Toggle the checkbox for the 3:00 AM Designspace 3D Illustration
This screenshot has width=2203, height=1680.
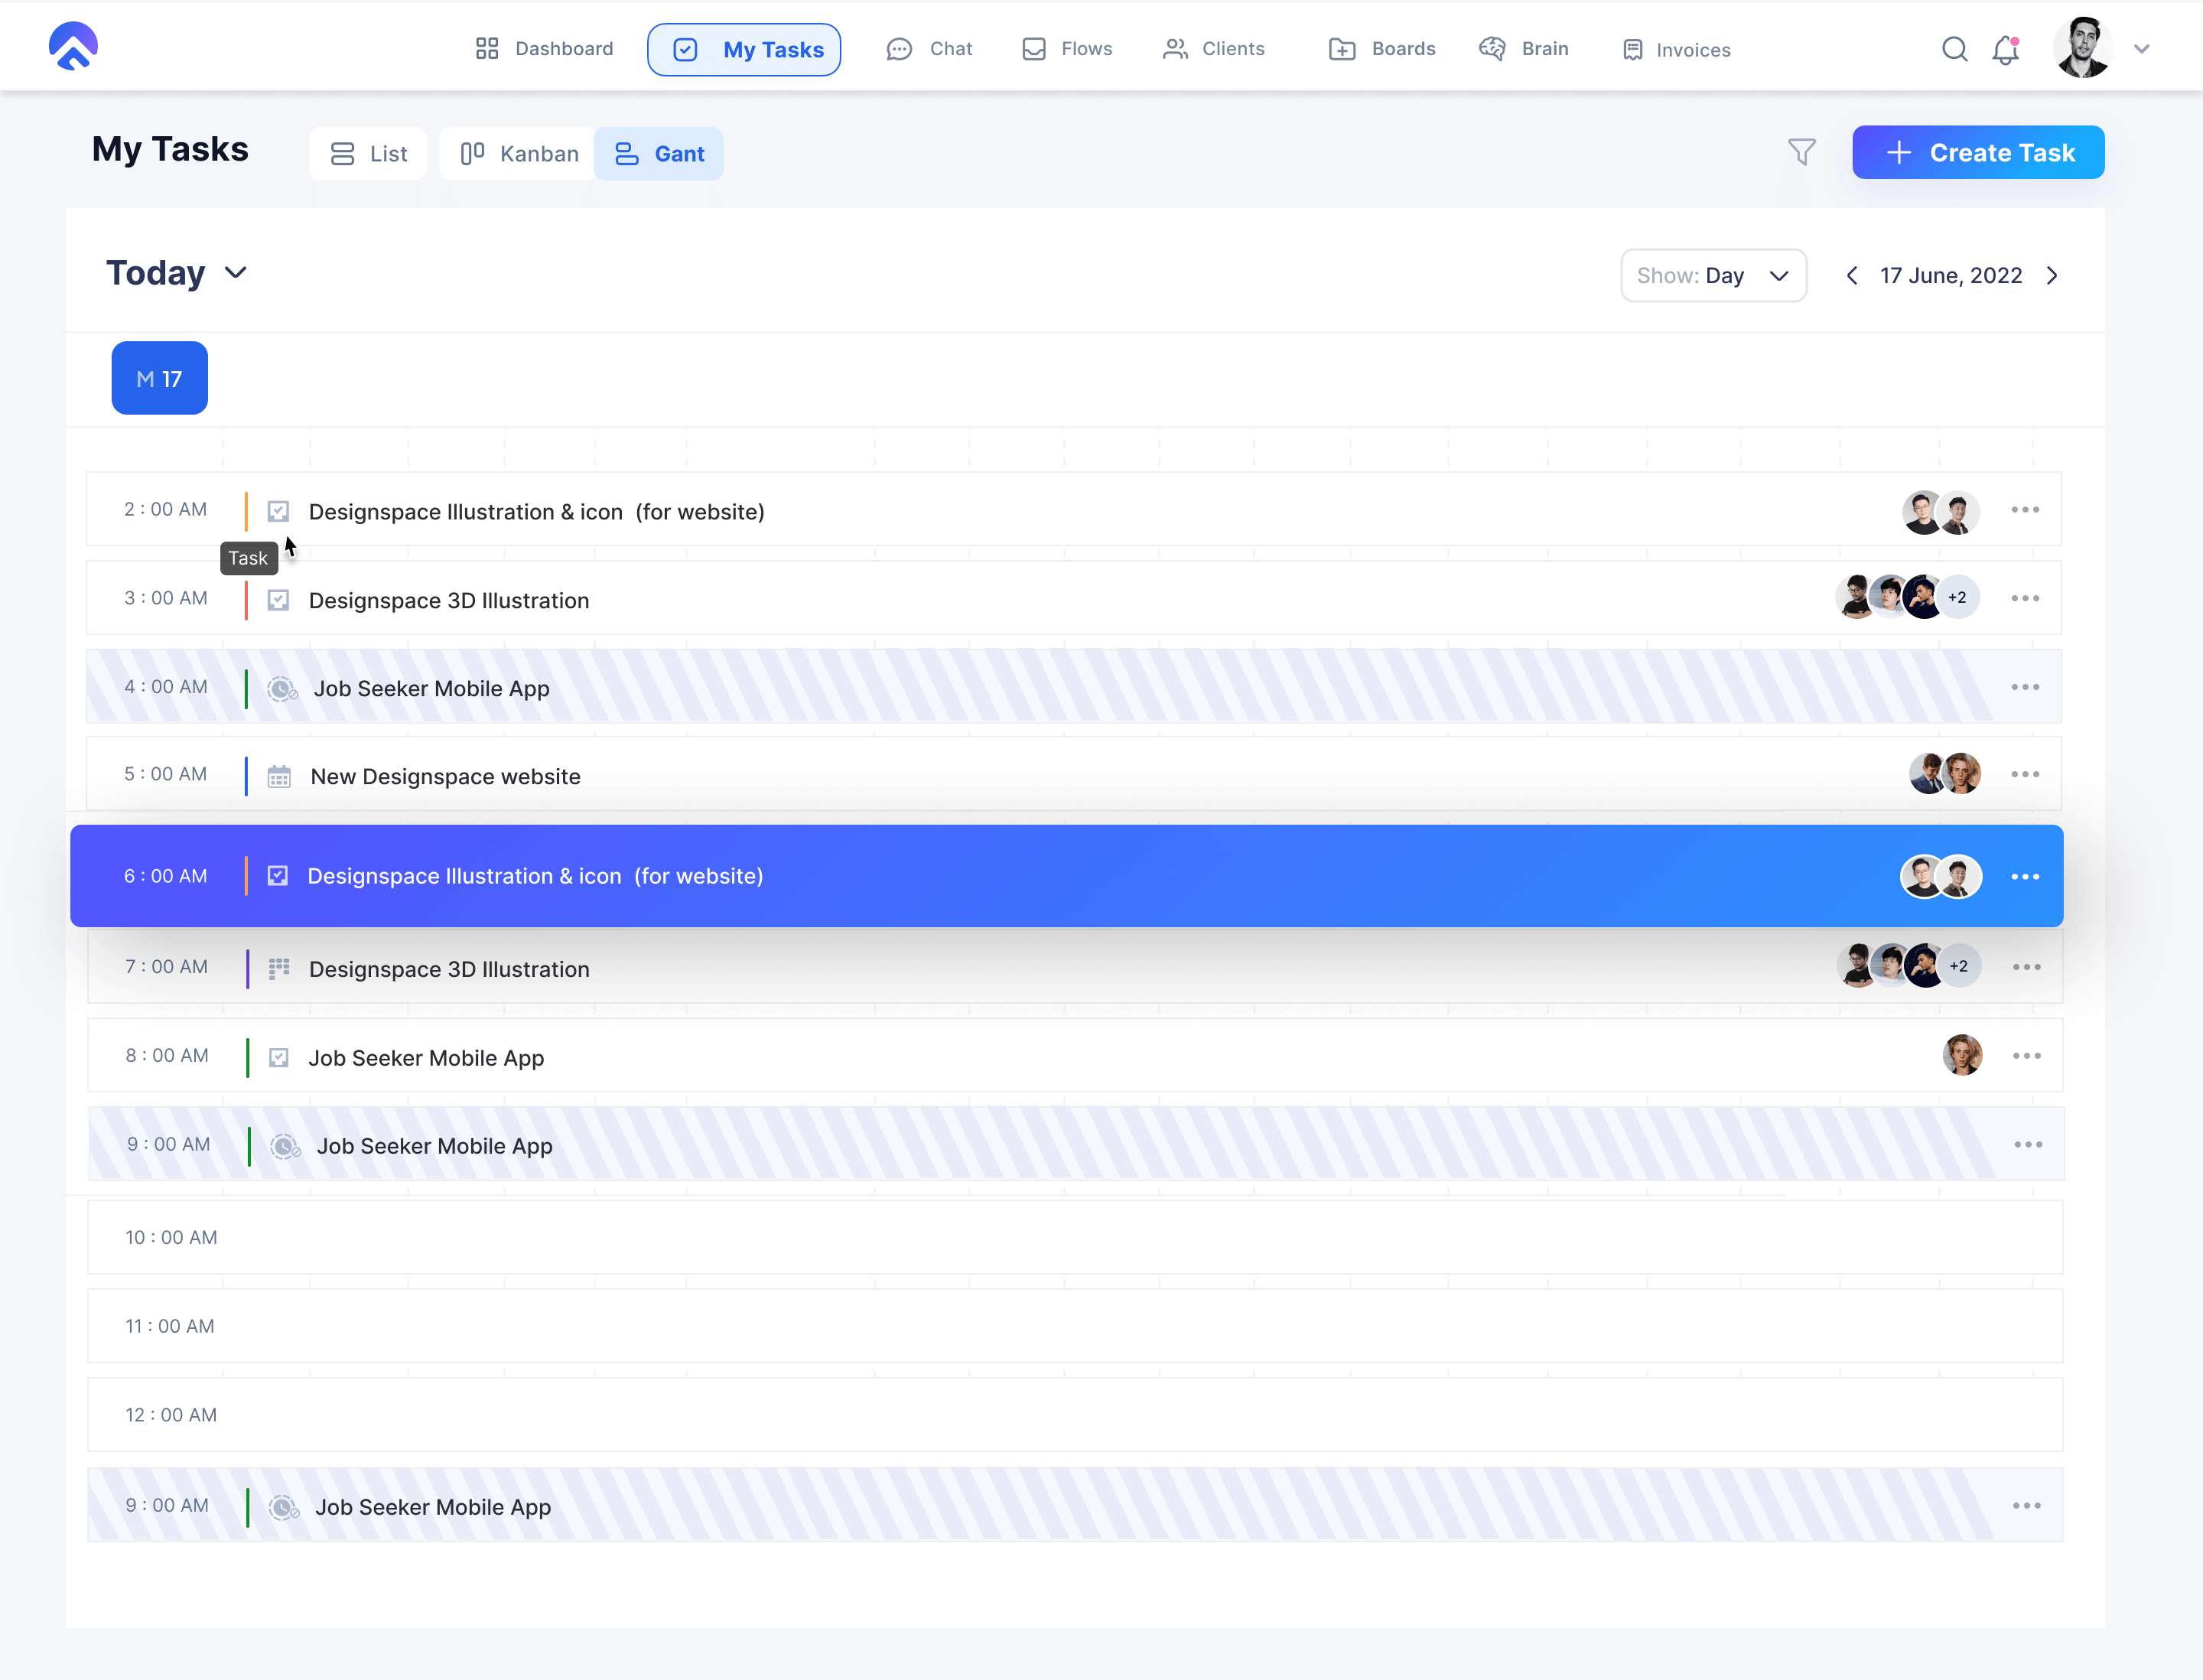click(278, 600)
